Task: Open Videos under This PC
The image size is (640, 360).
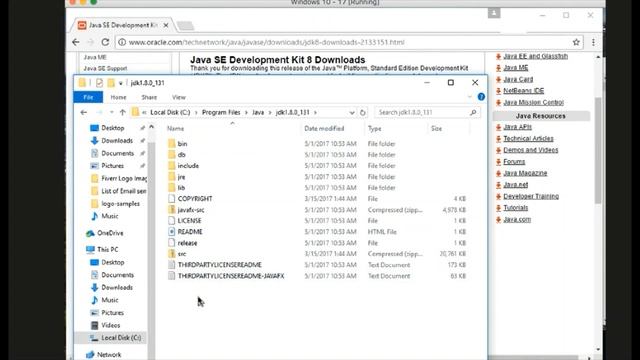Action: tap(106, 325)
